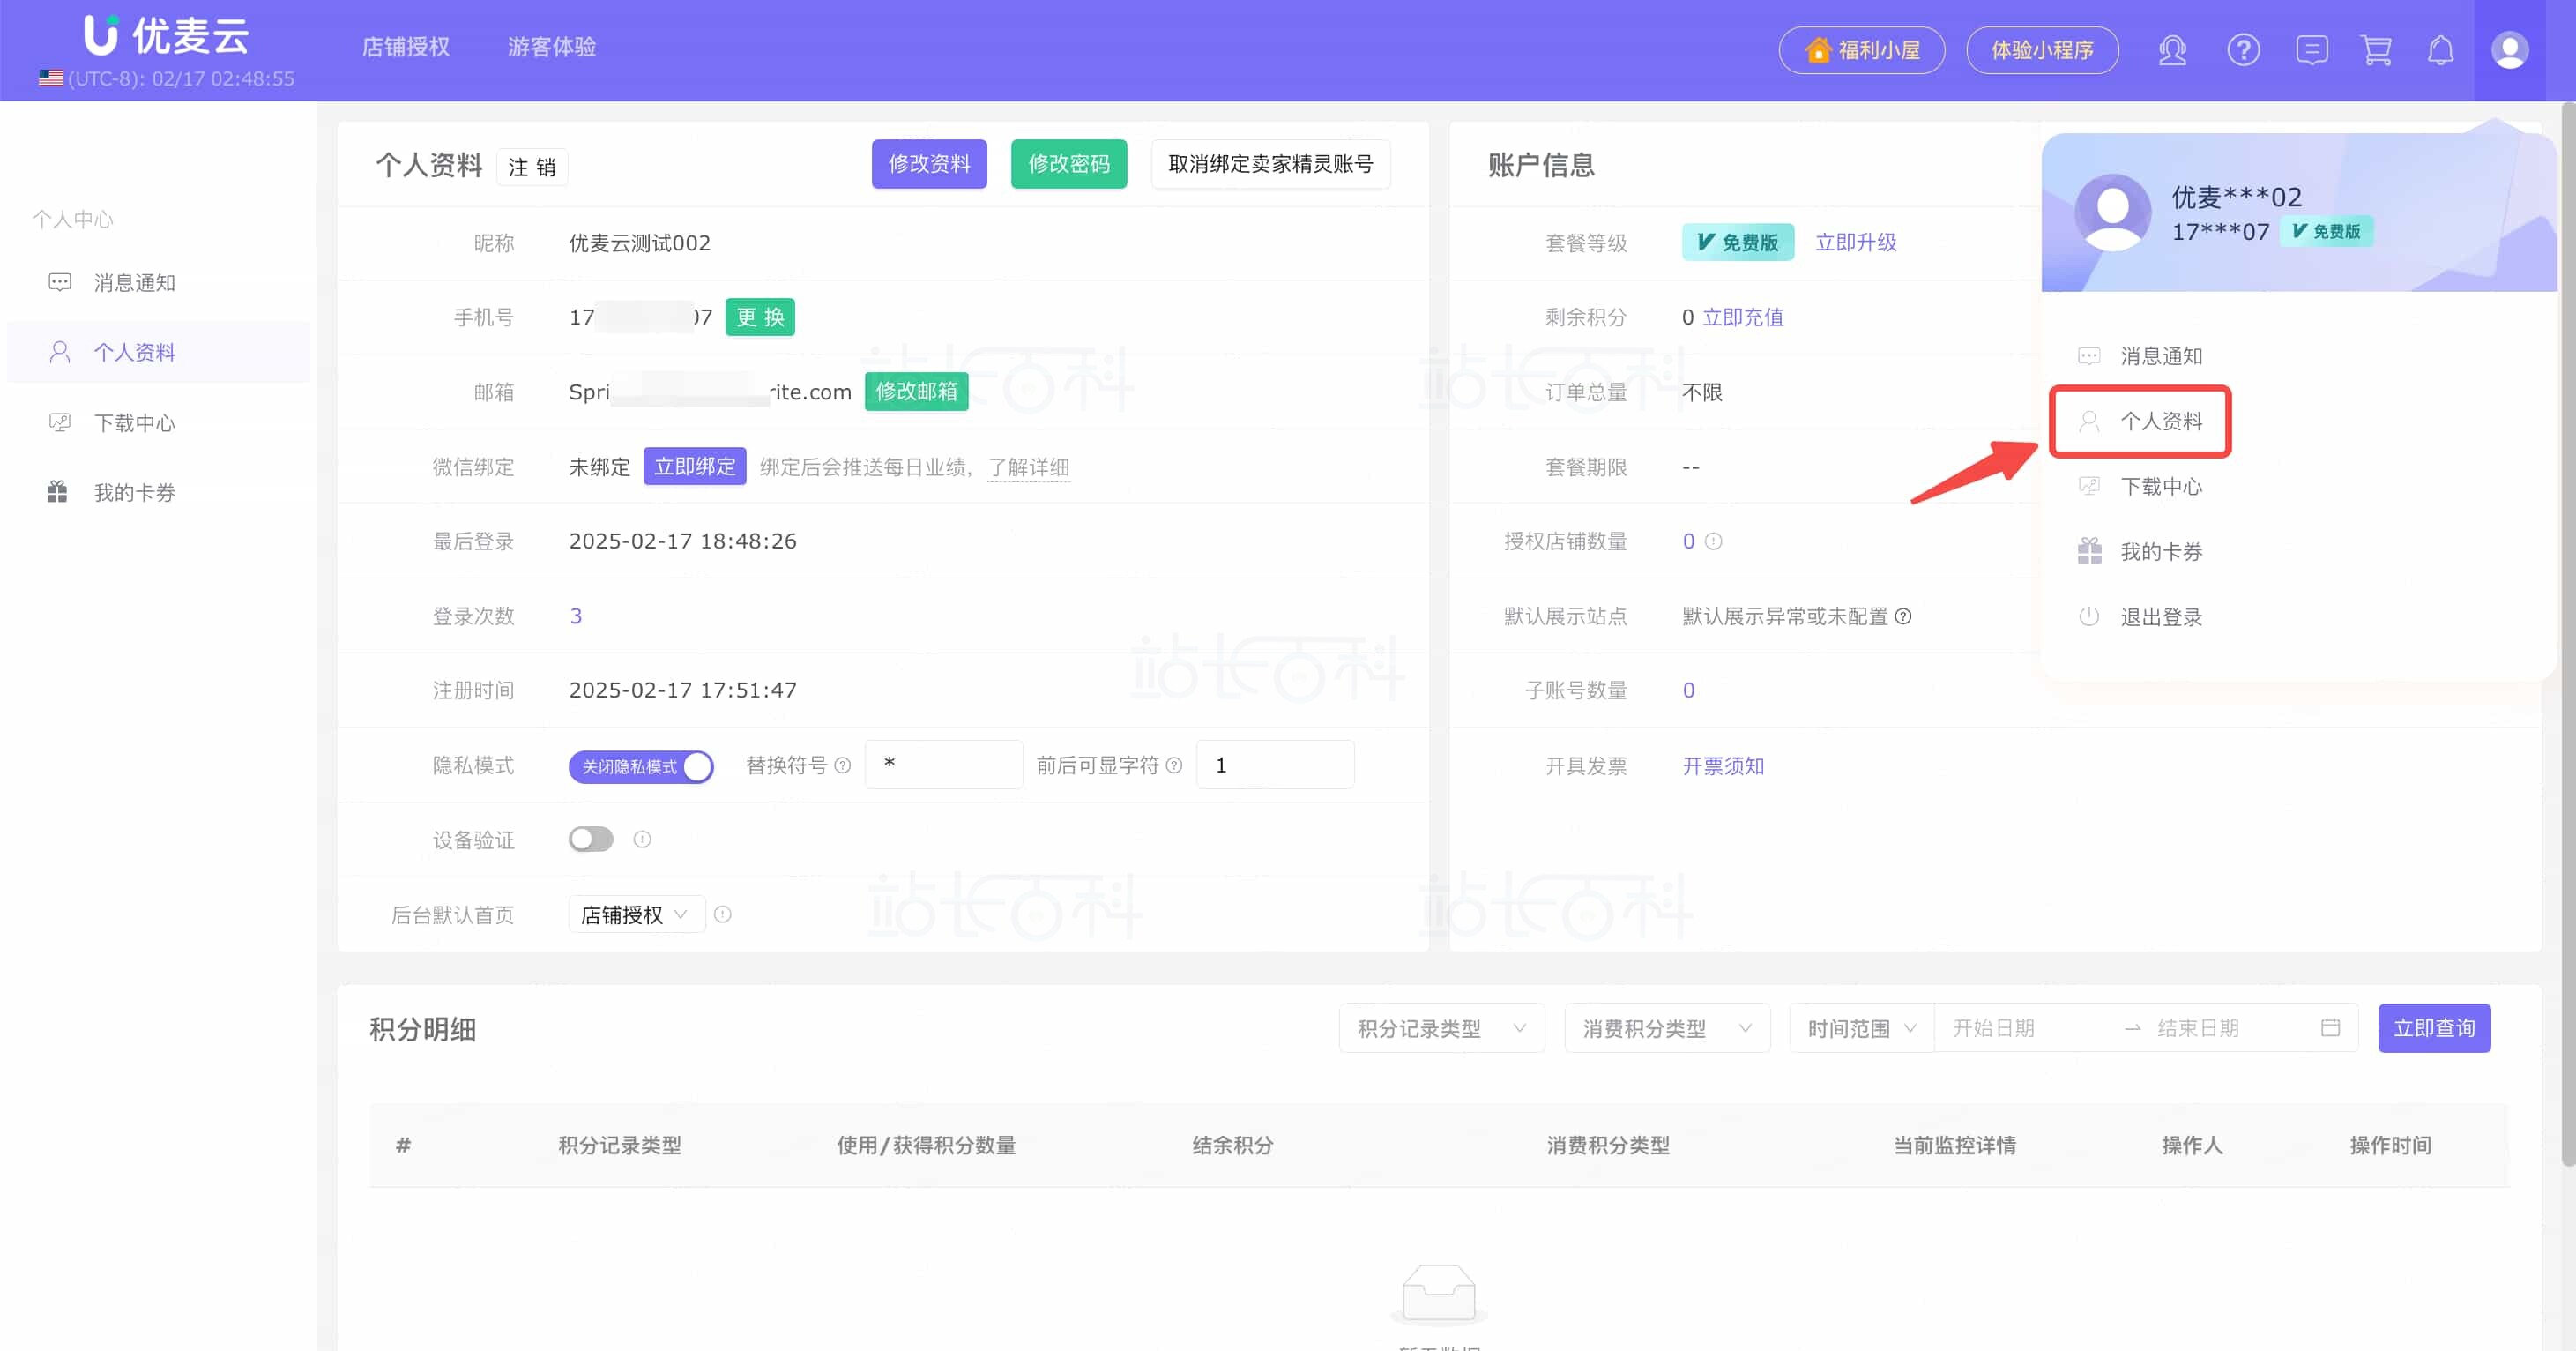Open the message notifications bell icon
2576x1351 pixels.
coord(2442,49)
